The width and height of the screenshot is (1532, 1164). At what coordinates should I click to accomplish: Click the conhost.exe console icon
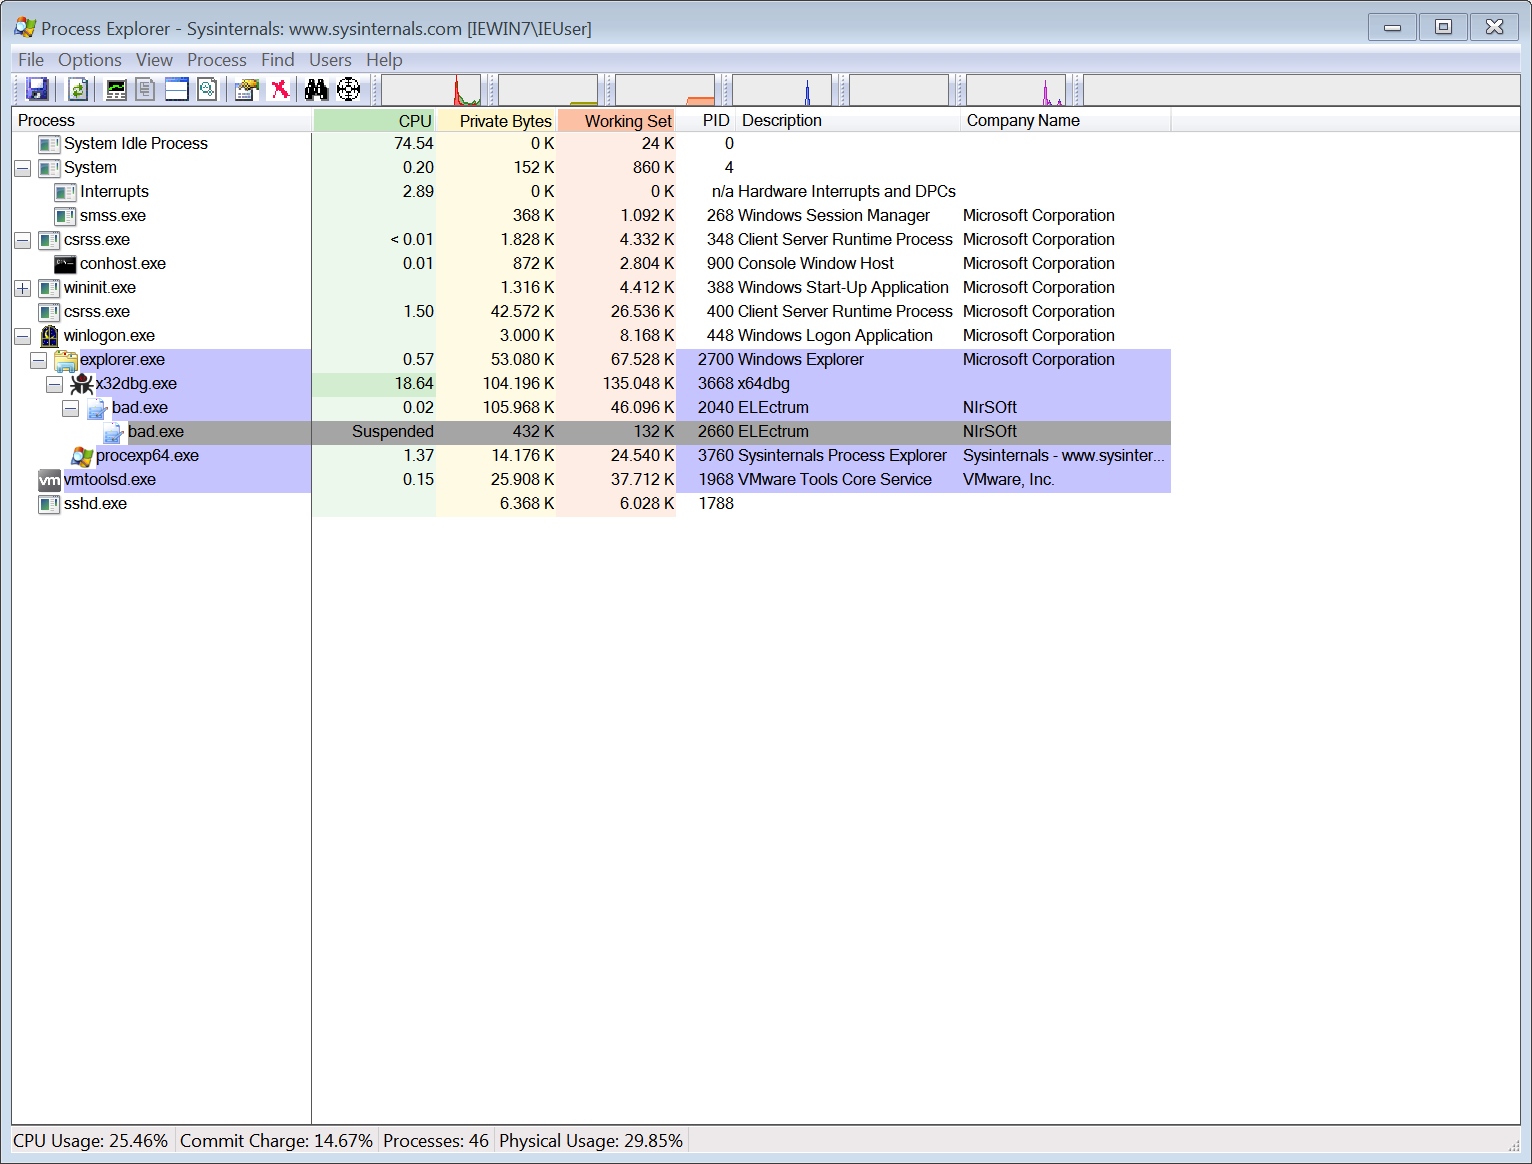tap(65, 264)
